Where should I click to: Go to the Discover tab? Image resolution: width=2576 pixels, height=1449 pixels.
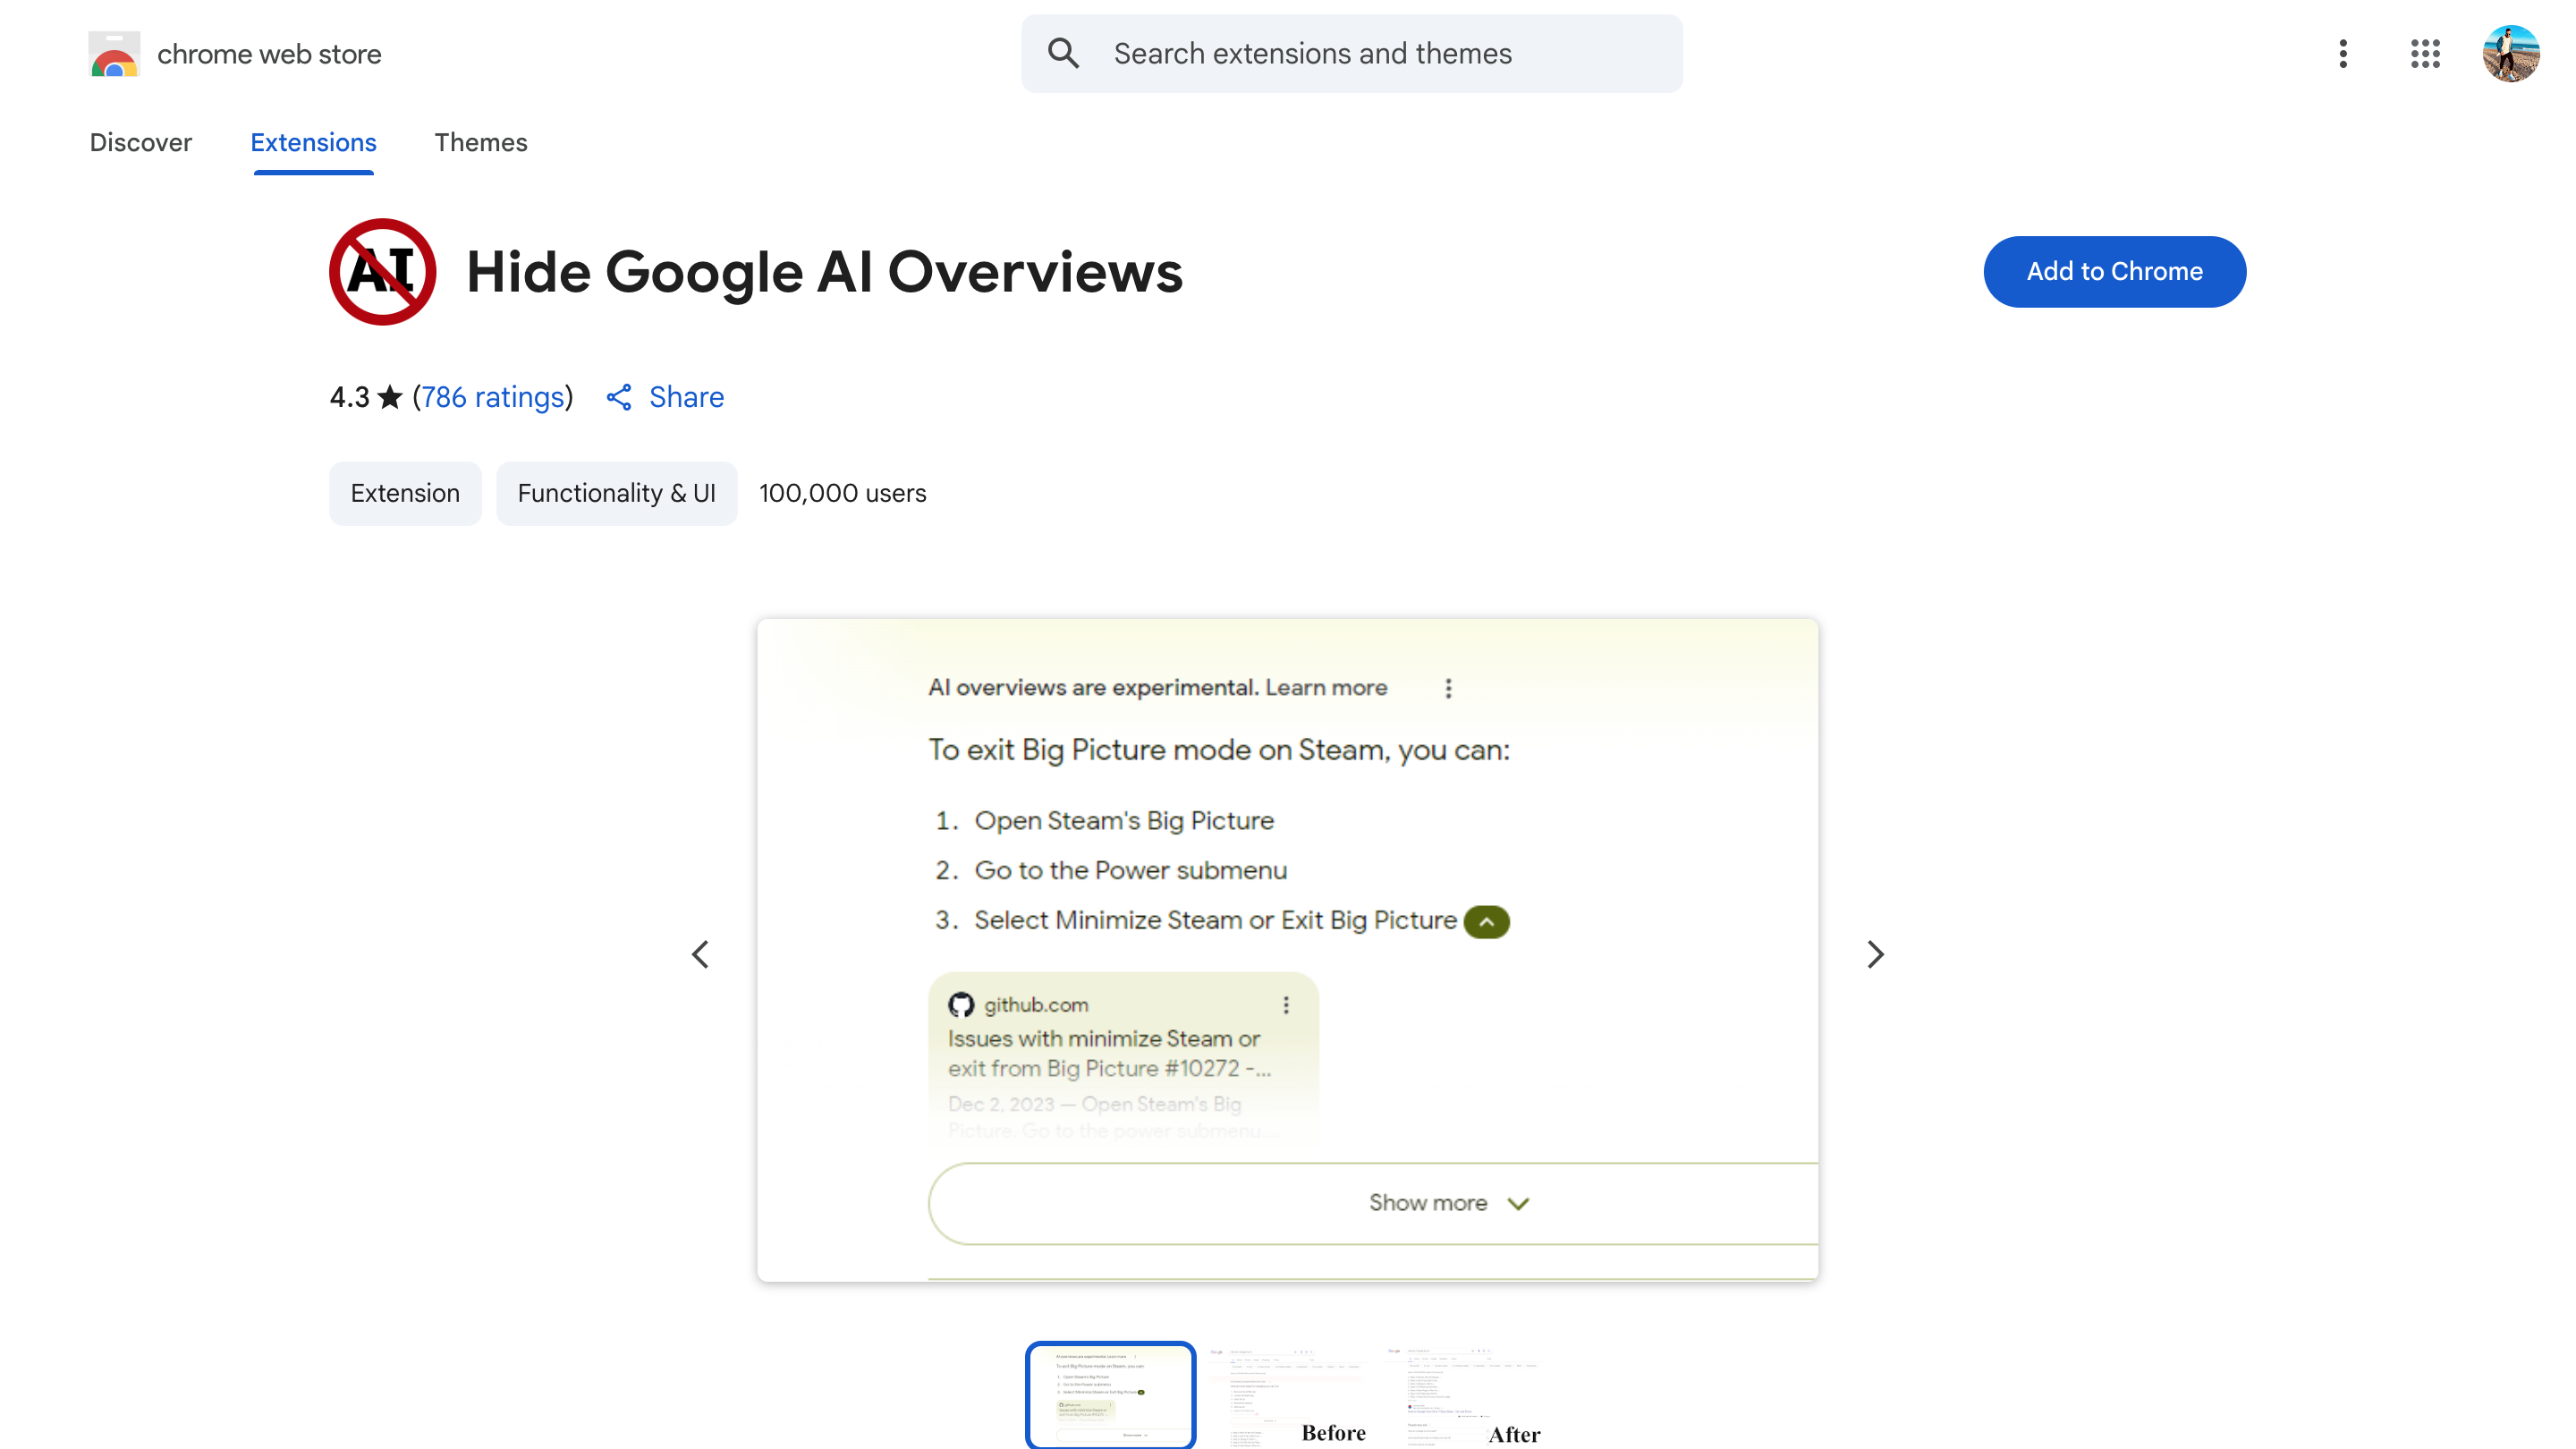click(x=141, y=143)
